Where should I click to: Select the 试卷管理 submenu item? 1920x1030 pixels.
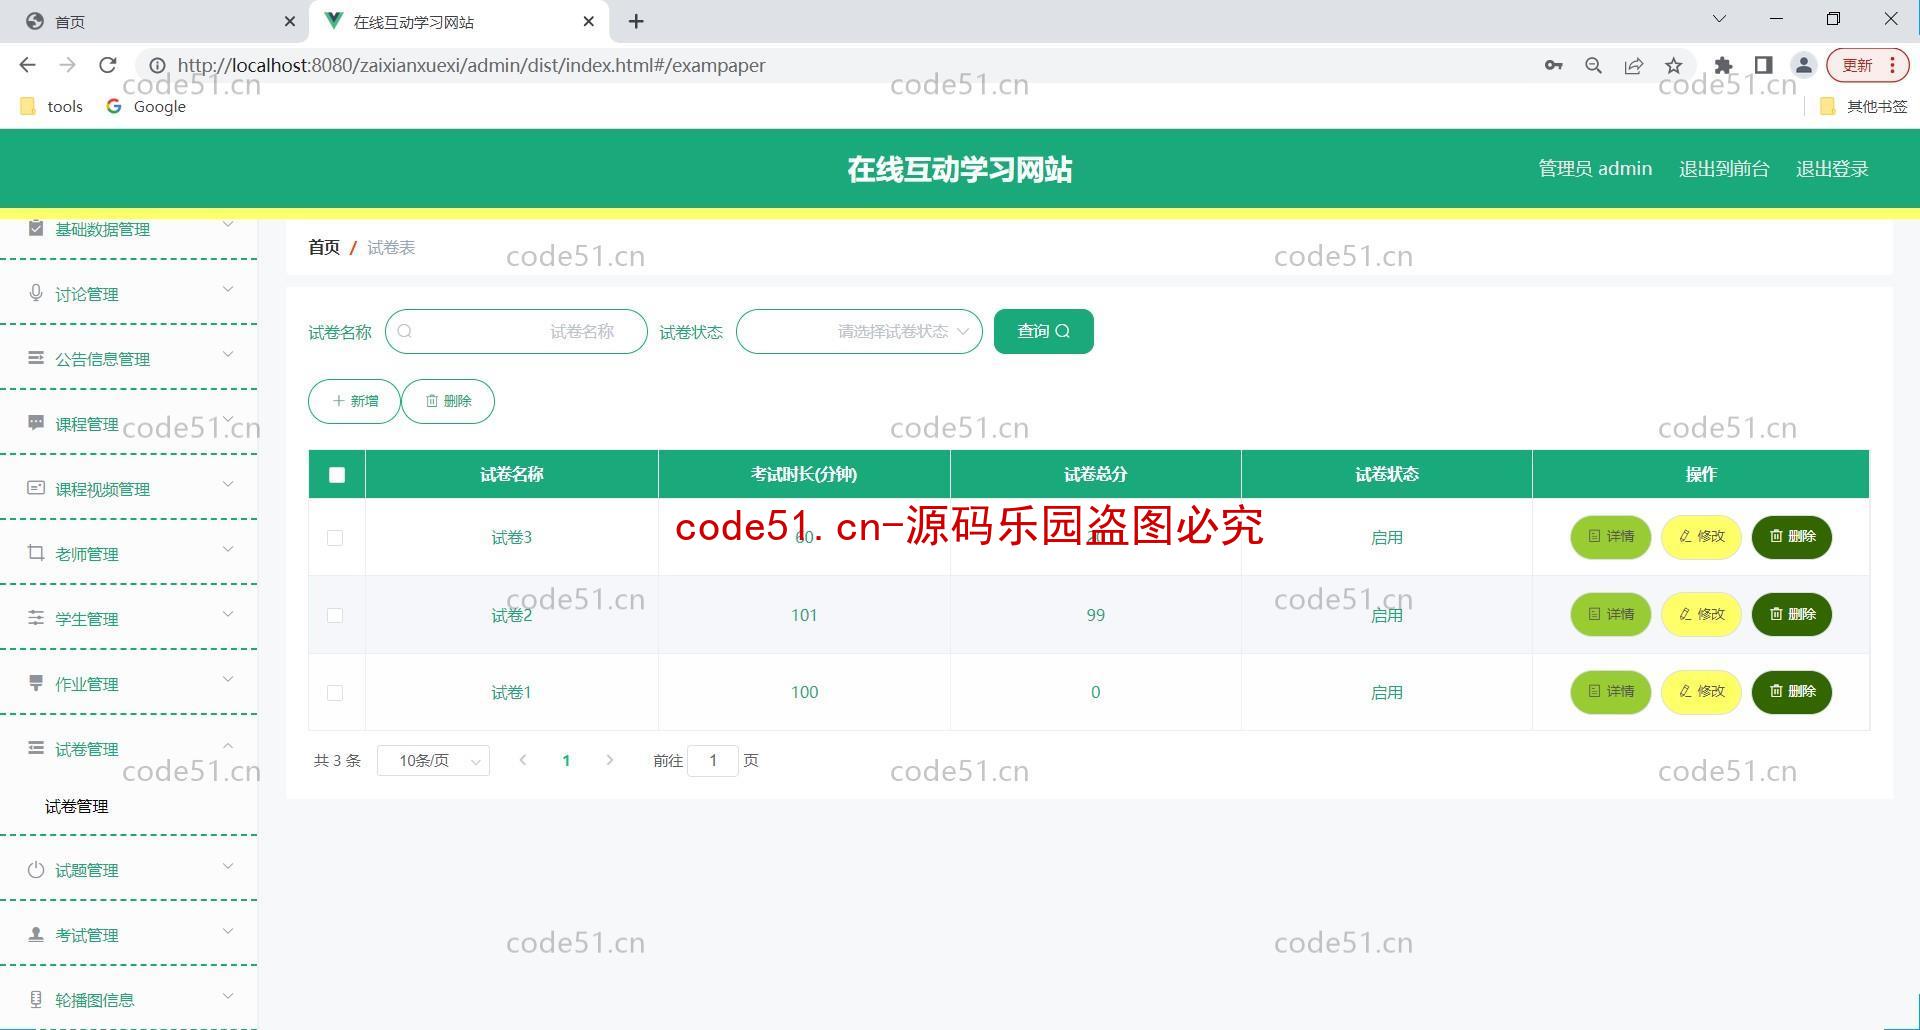[x=77, y=806]
